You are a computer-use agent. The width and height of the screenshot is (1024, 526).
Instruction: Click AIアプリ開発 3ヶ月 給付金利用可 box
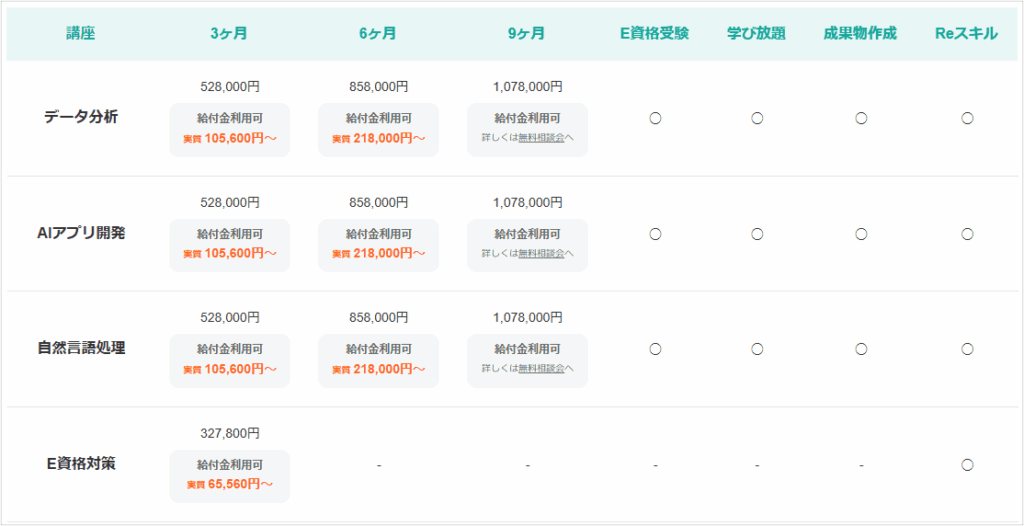230,245
